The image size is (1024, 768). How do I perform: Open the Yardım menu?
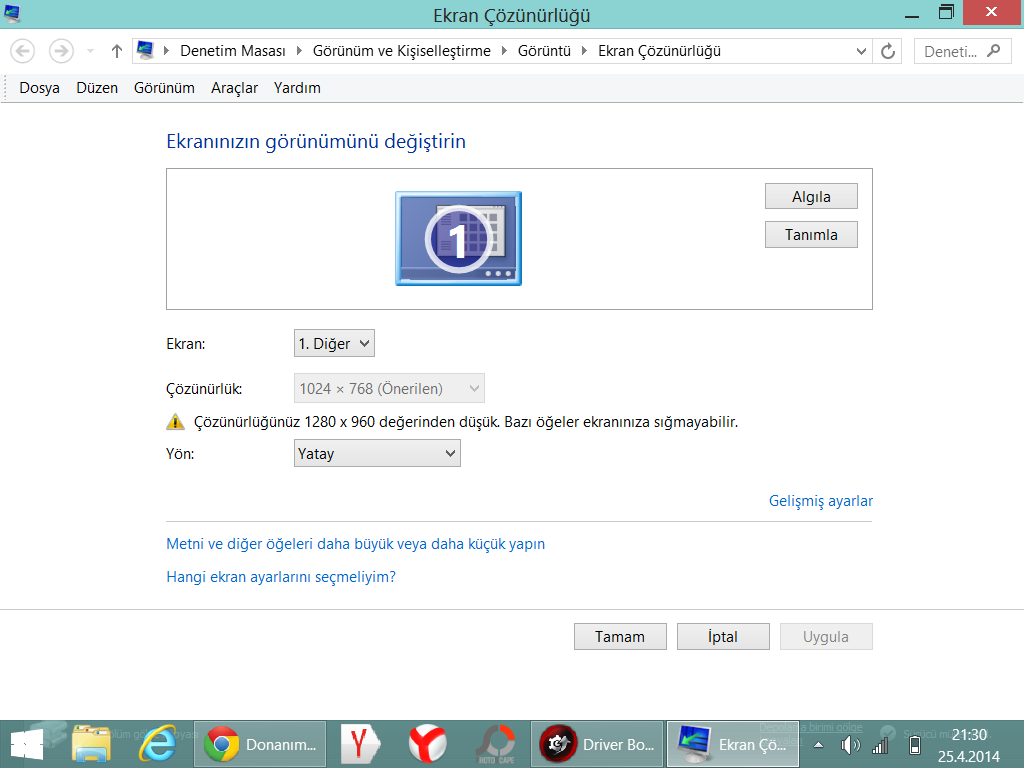(x=297, y=88)
